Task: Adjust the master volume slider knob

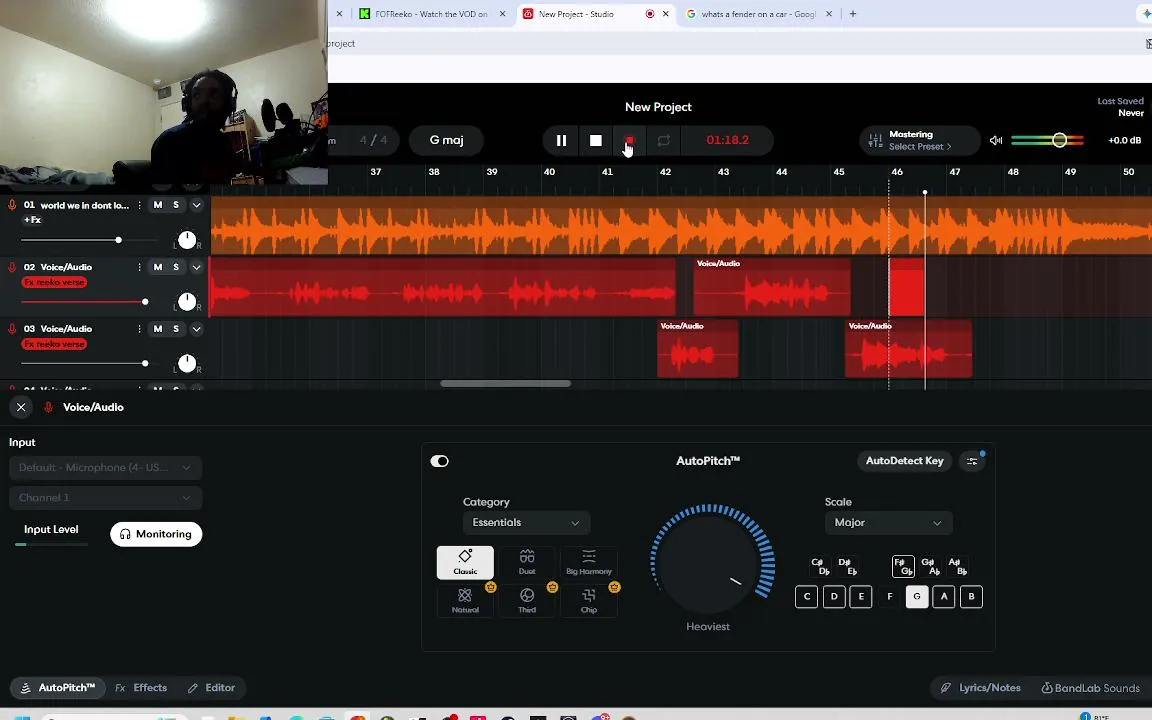Action: coord(1059,140)
